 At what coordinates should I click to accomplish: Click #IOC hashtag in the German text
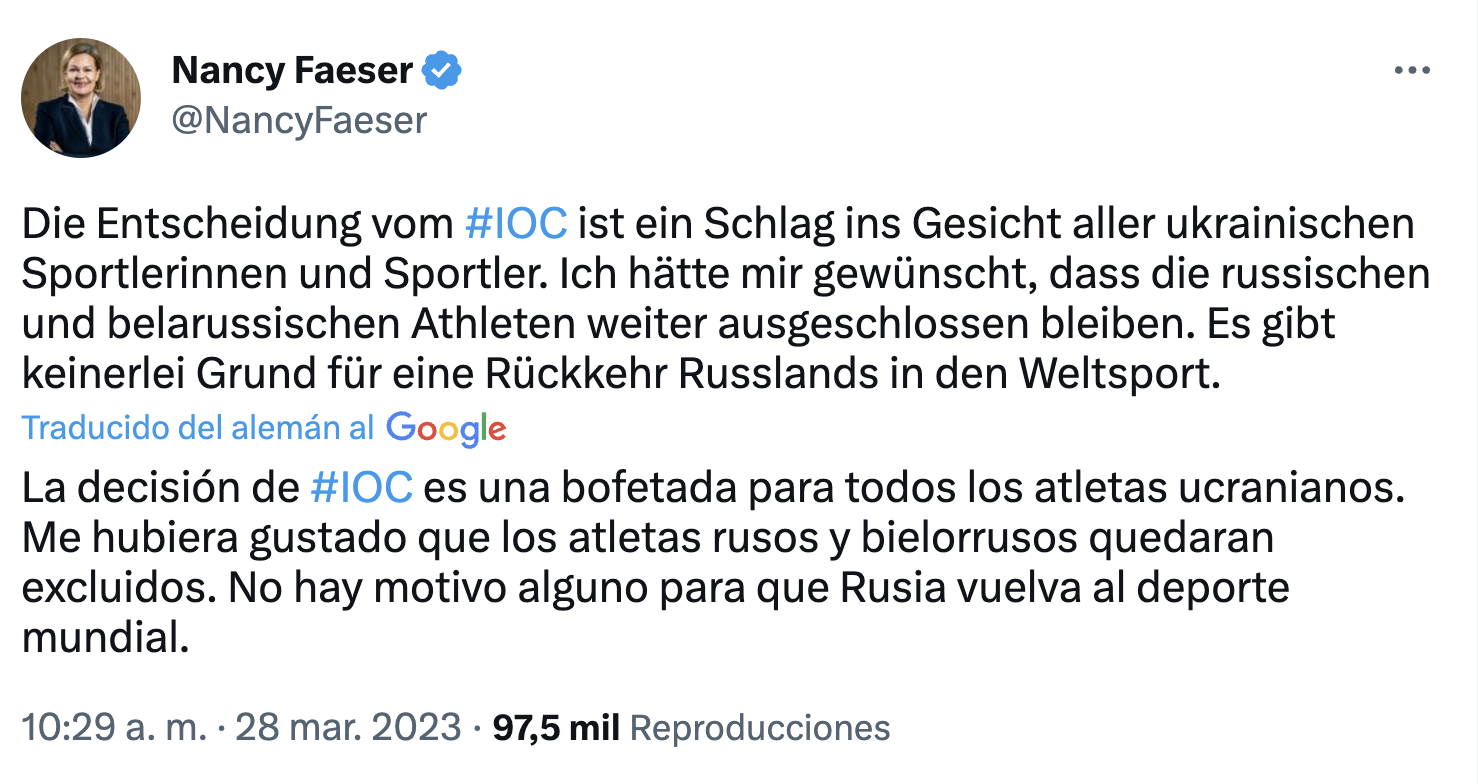coord(516,224)
